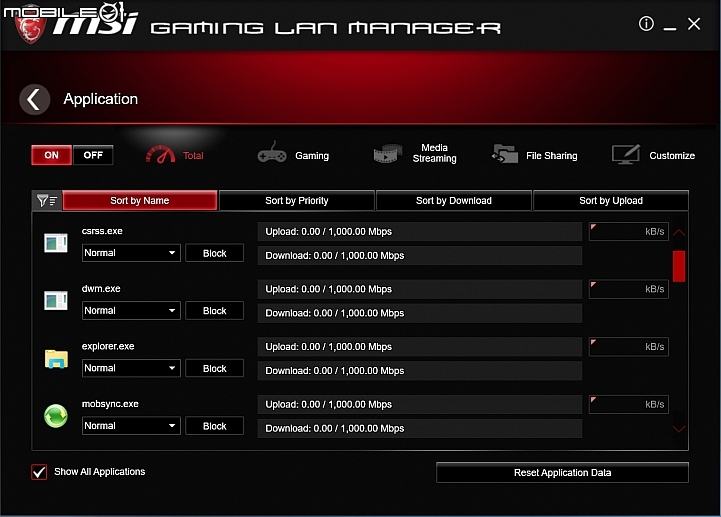721x517 pixels.
Task: Click mobsync.exe upload bandwidth bar
Action: click(x=420, y=404)
